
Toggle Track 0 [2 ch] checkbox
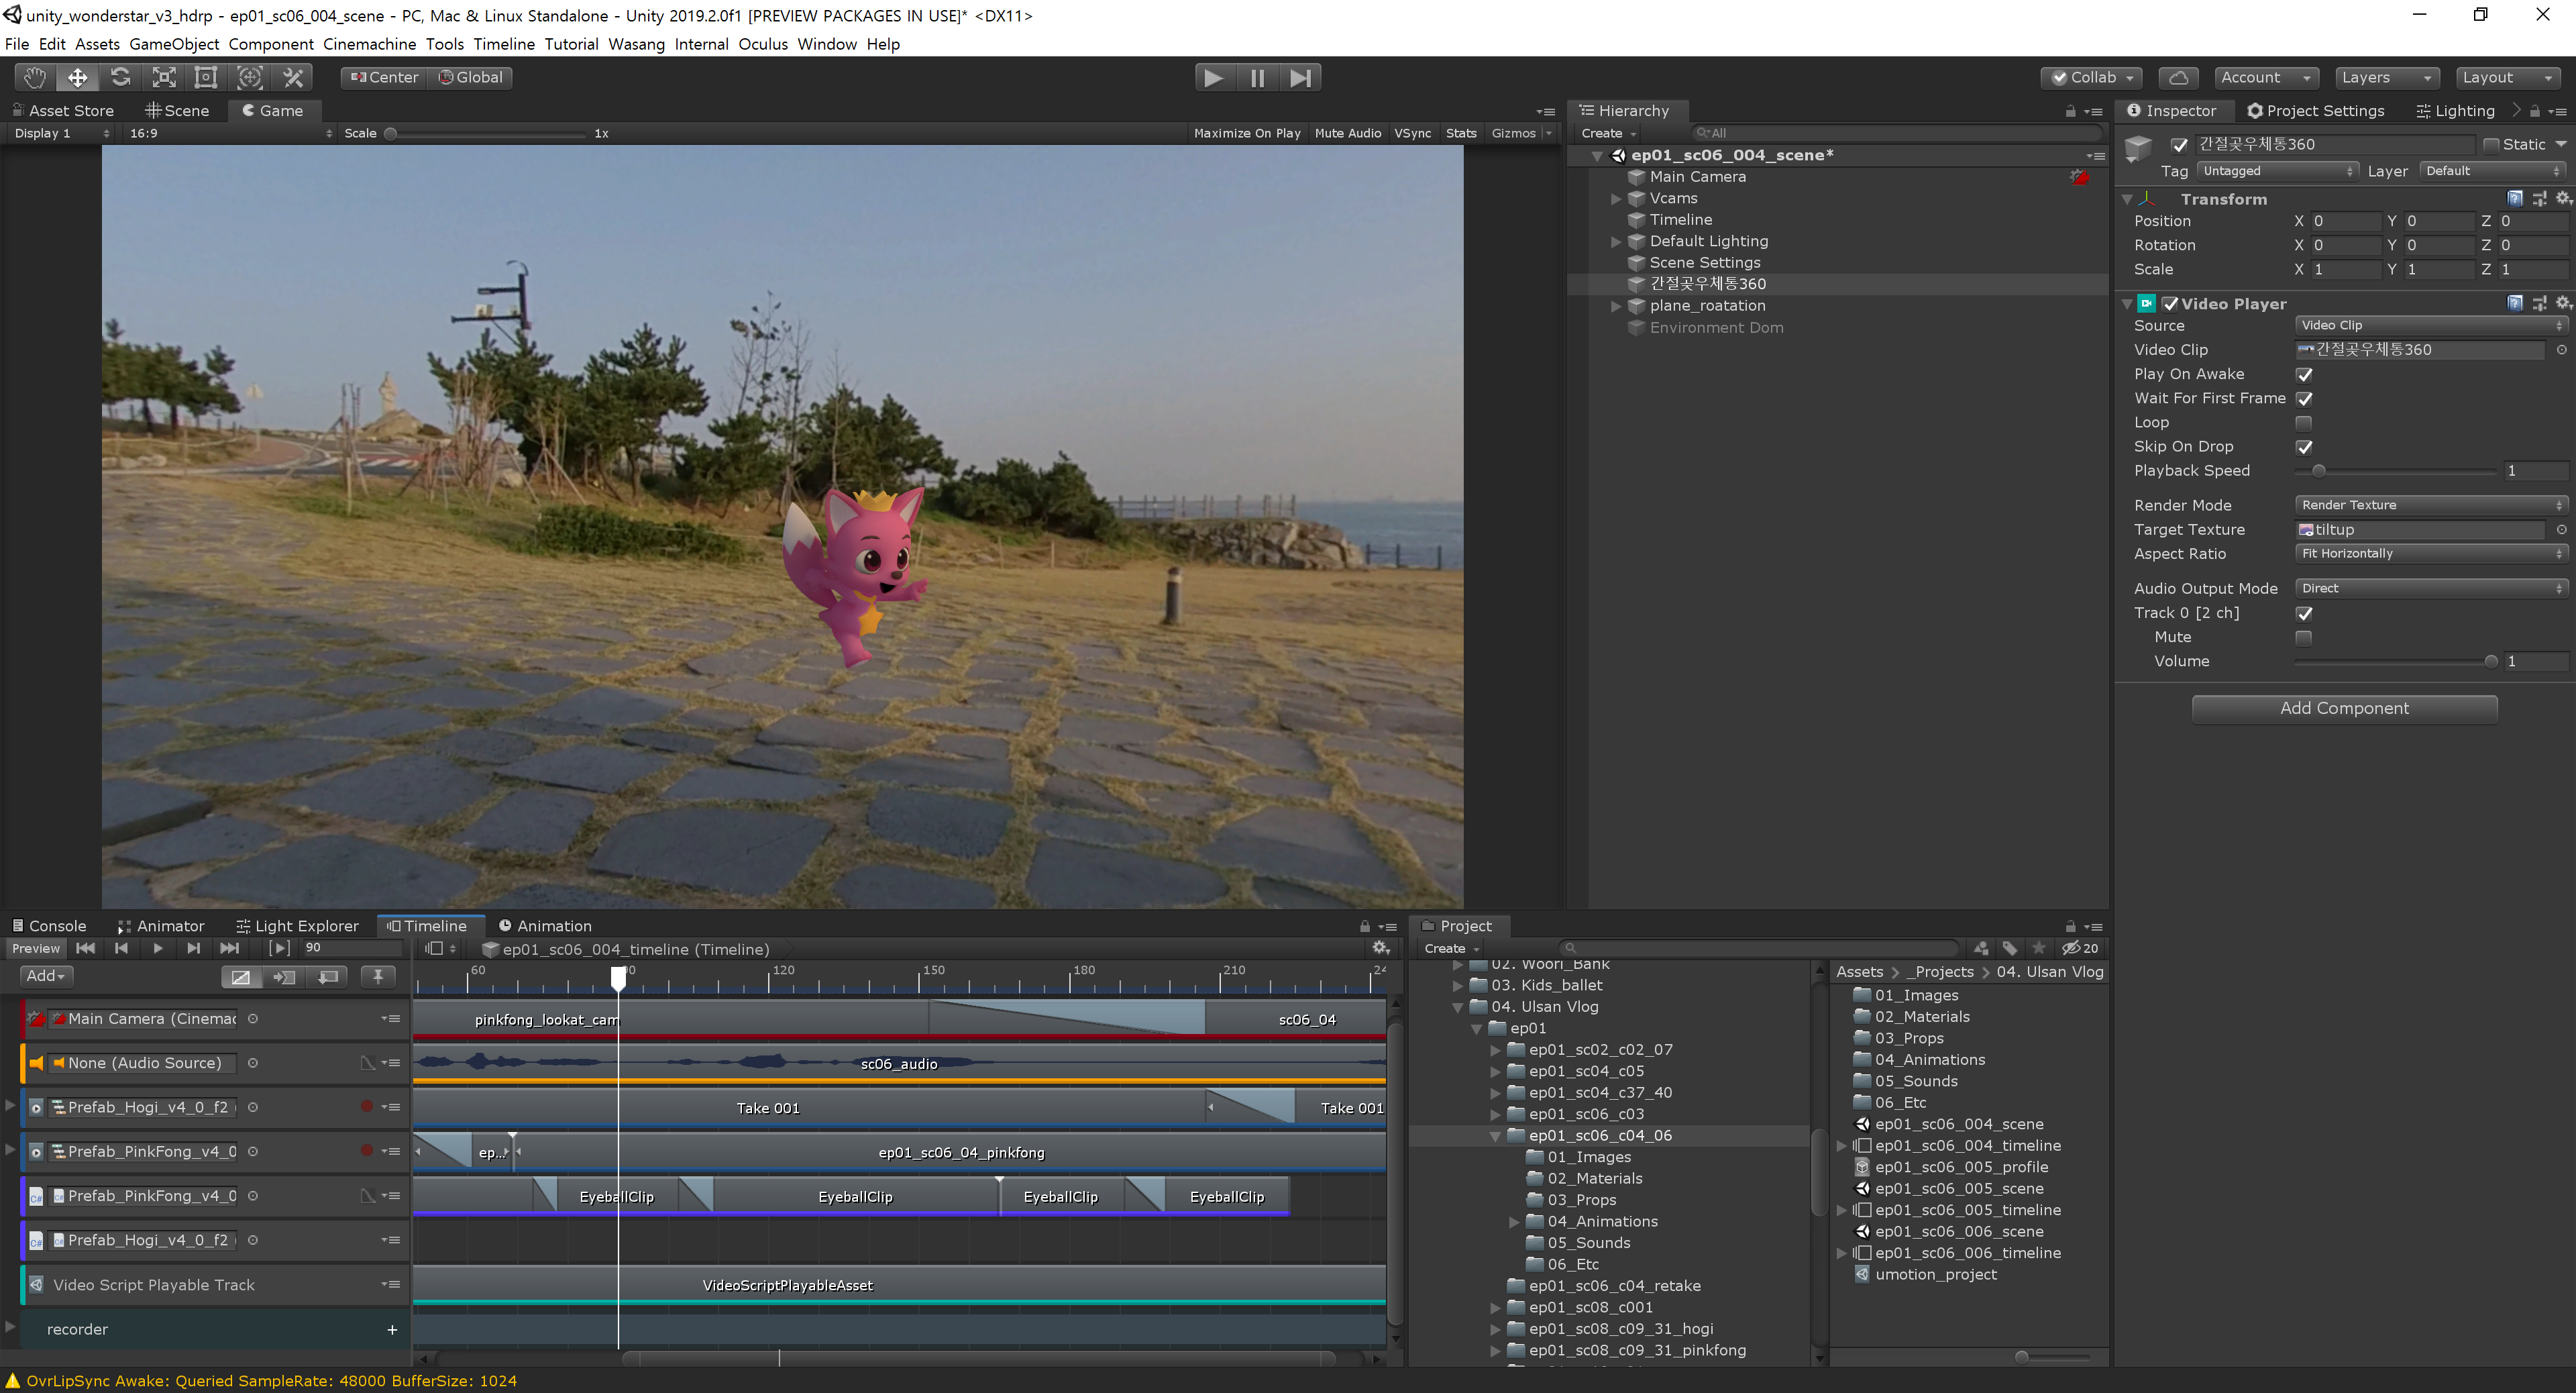[x=2304, y=613]
